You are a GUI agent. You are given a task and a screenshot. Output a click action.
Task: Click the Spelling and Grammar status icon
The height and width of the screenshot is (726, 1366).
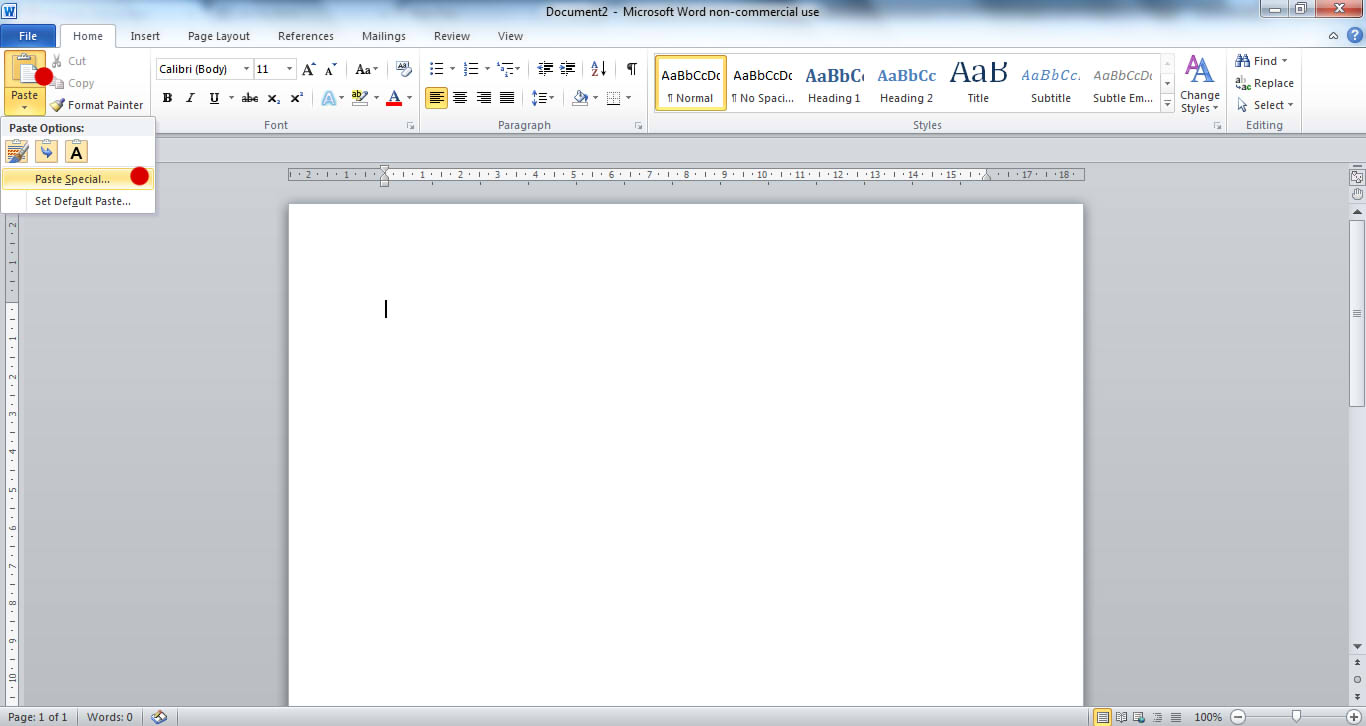(159, 717)
